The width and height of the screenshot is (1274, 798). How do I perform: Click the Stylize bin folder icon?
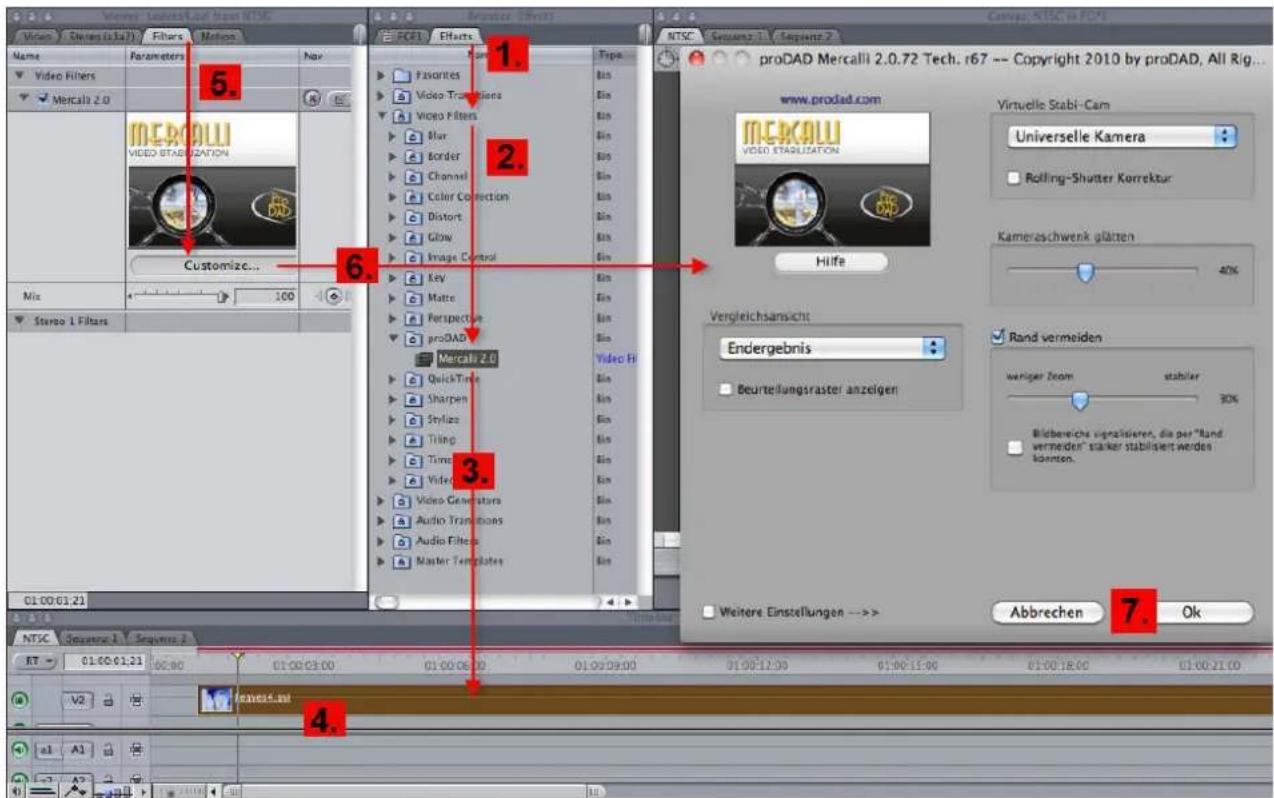(414, 419)
